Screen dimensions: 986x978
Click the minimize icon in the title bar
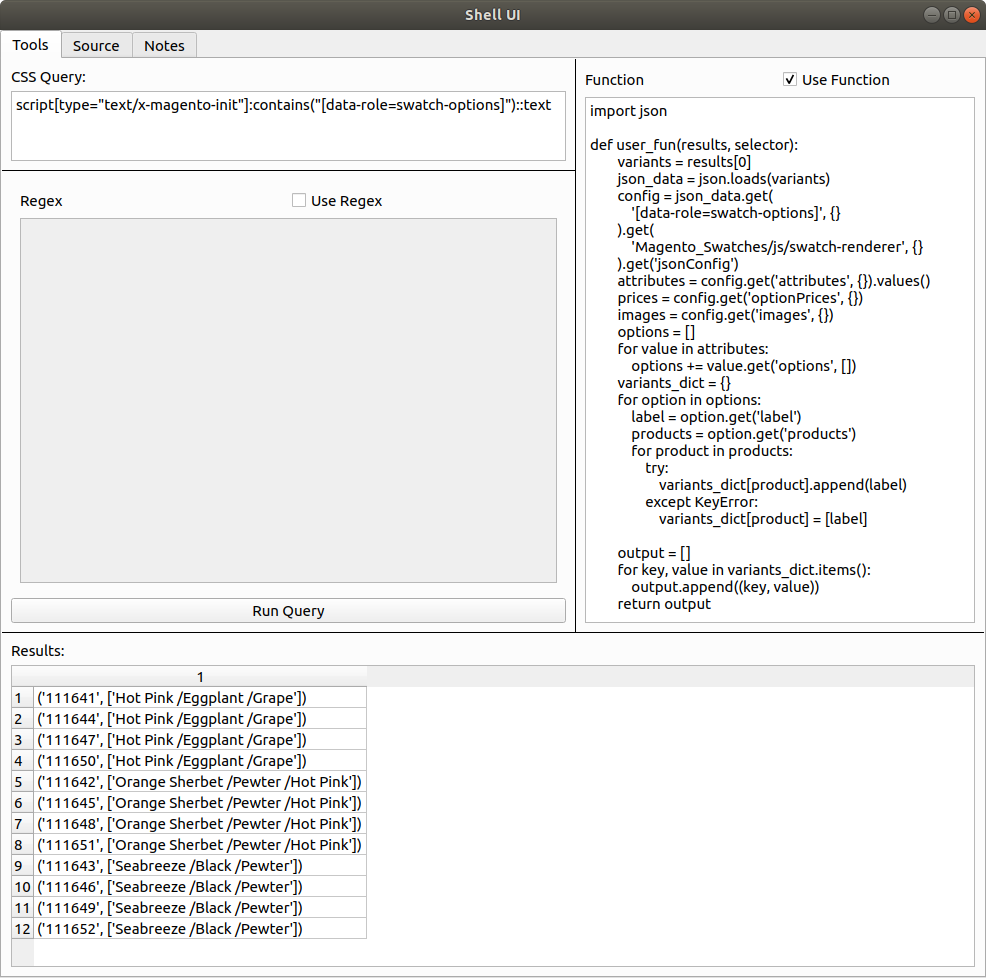(930, 14)
